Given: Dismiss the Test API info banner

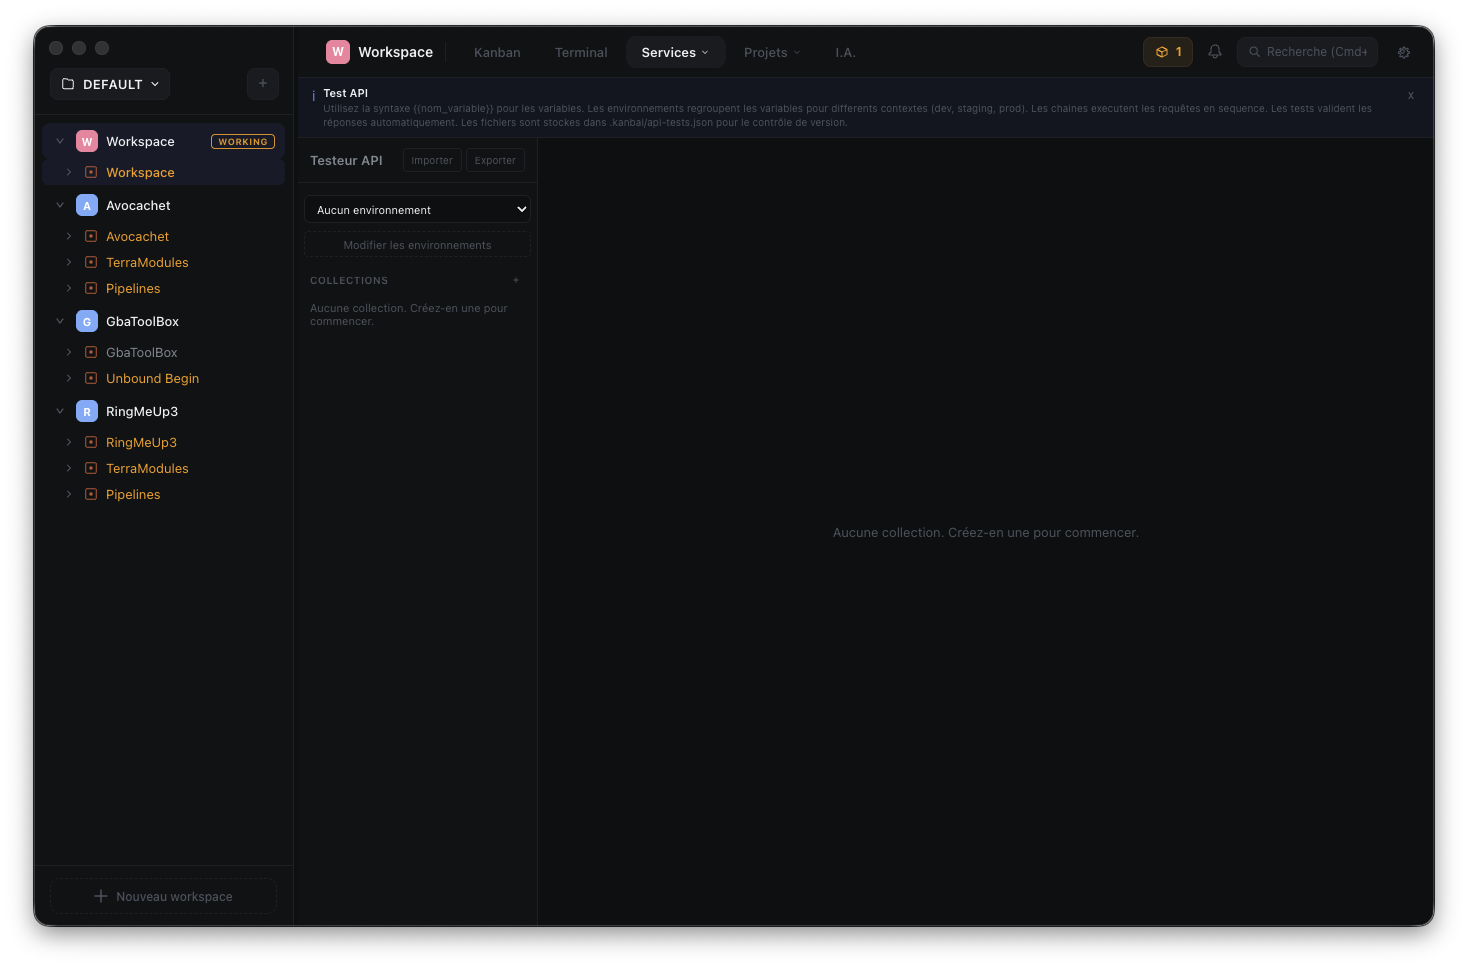Looking at the screenshot, I should point(1410,95).
